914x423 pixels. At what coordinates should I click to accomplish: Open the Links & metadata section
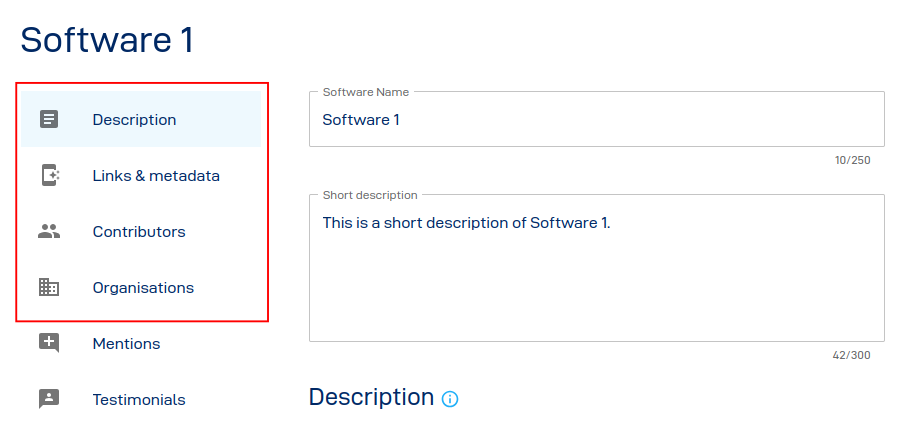[156, 176]
